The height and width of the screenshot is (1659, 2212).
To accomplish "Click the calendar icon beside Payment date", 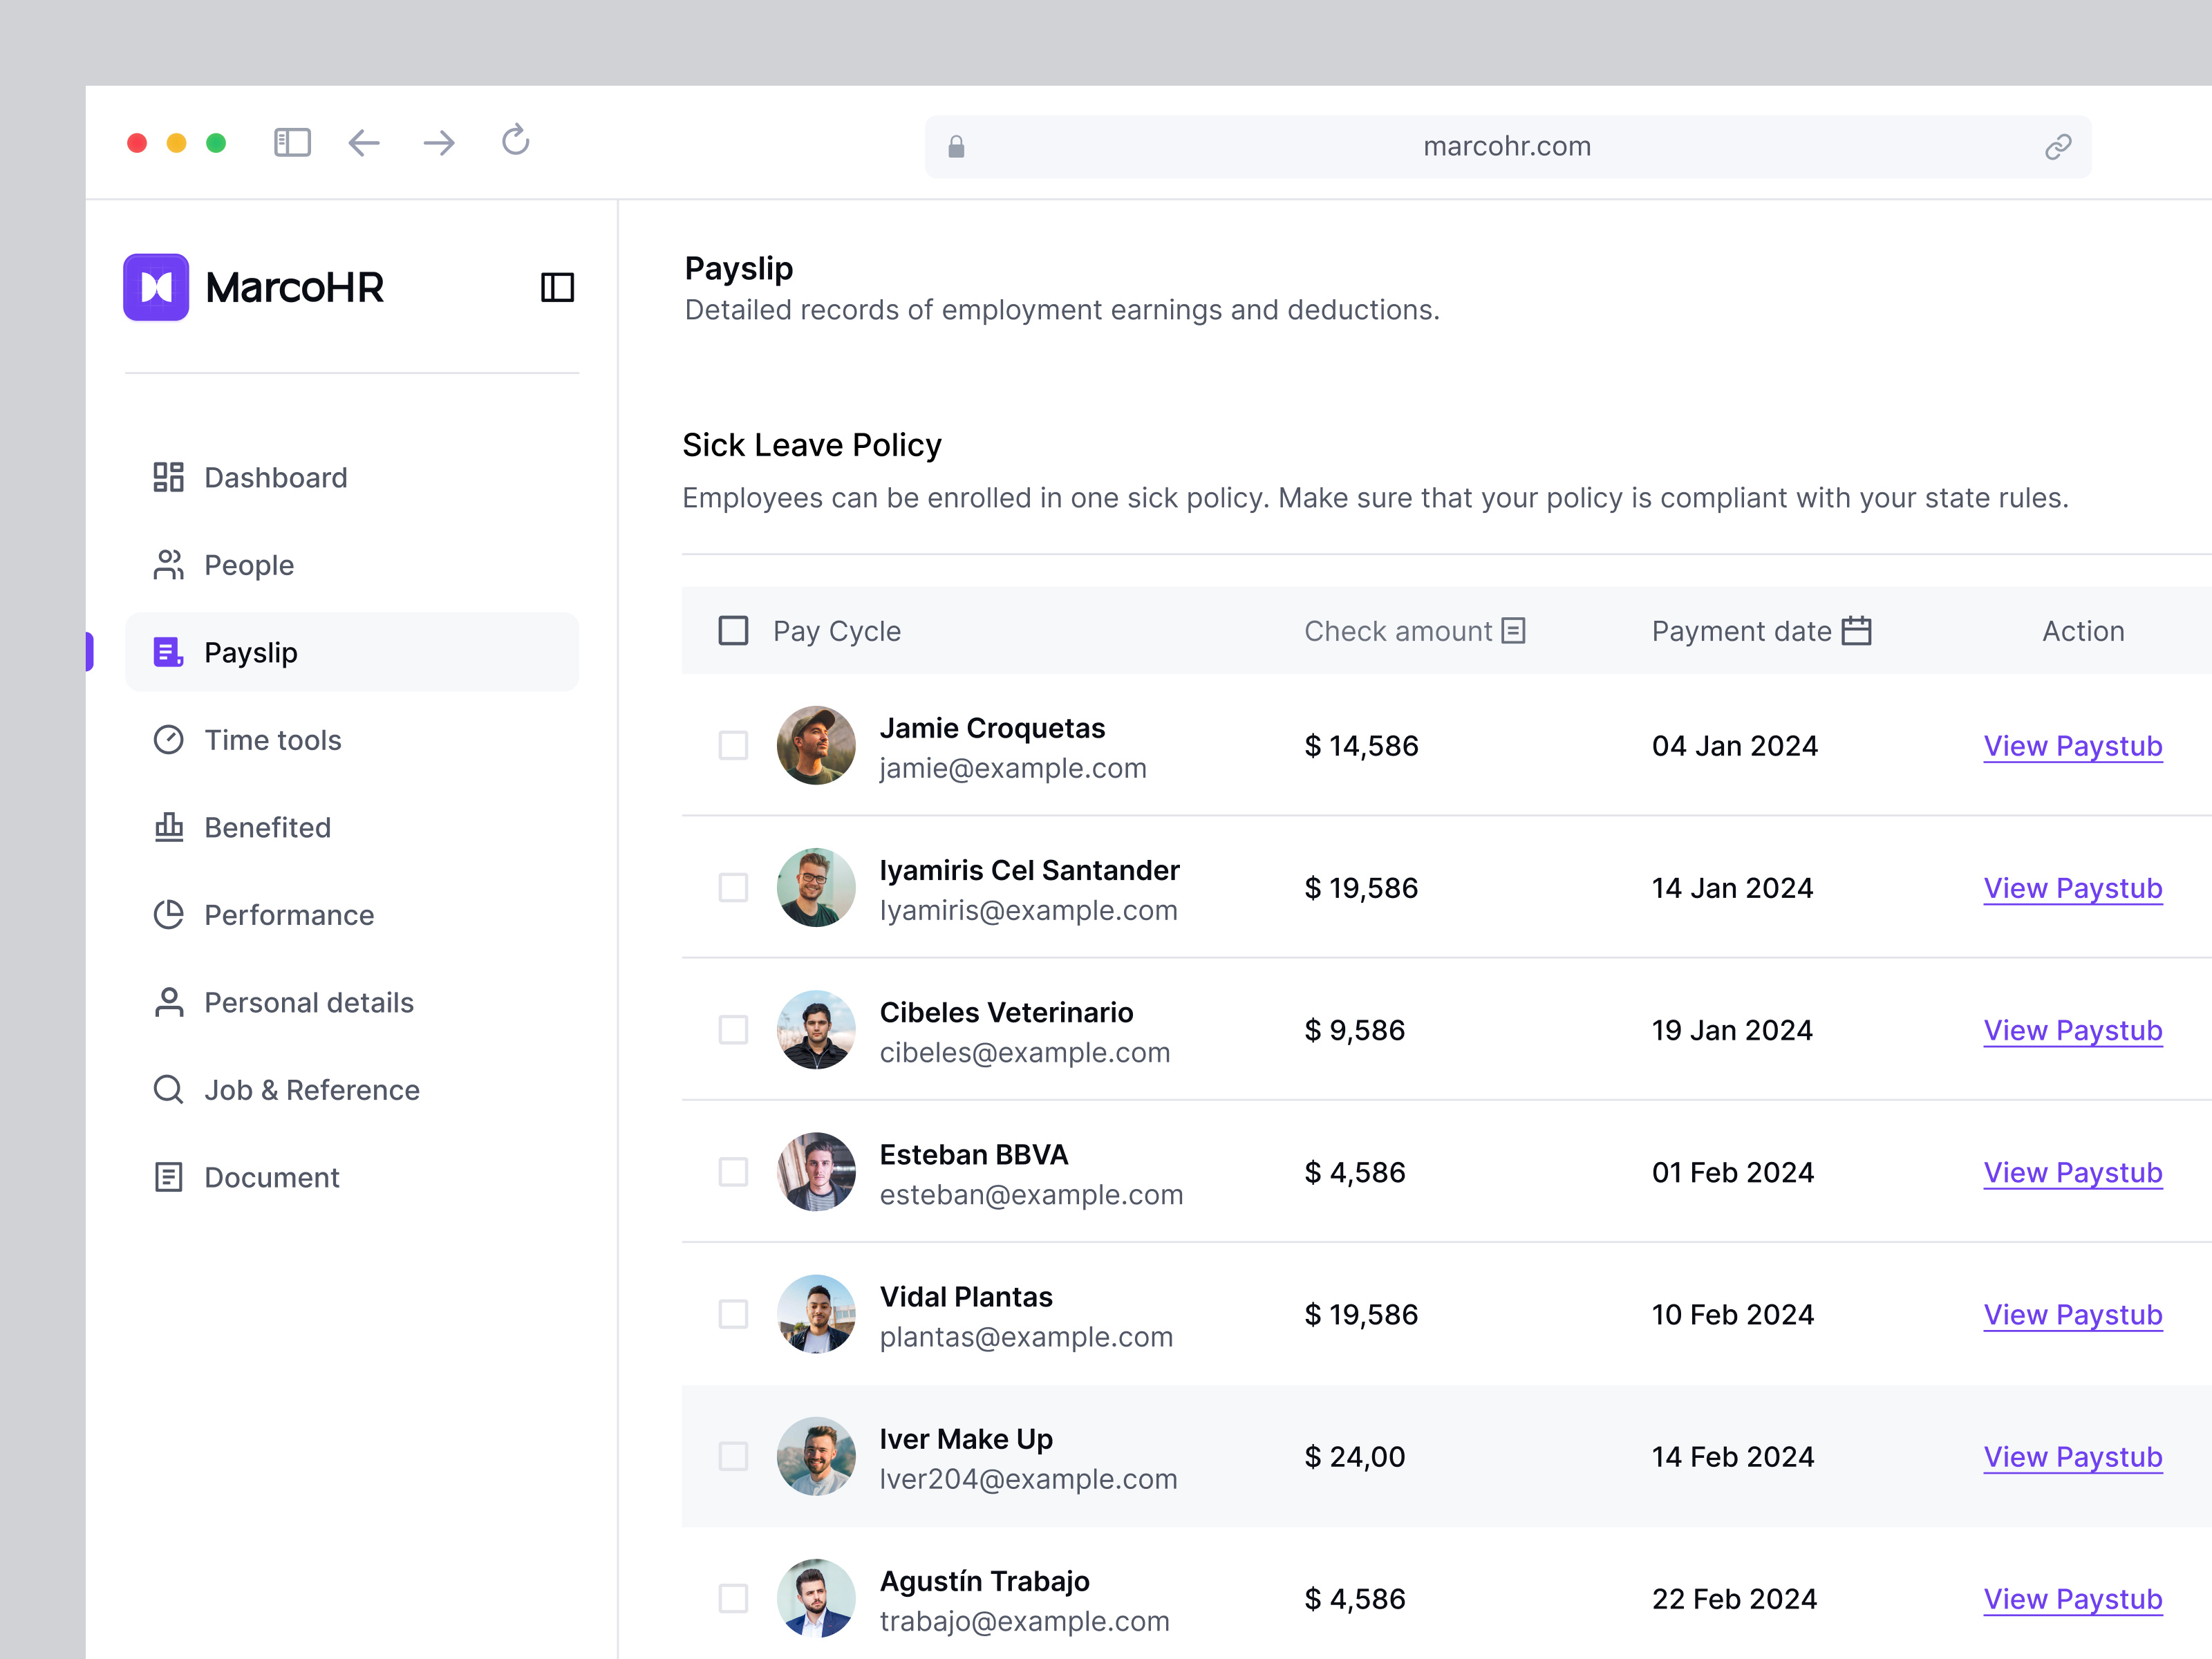I will click(x=1856, y=630).
